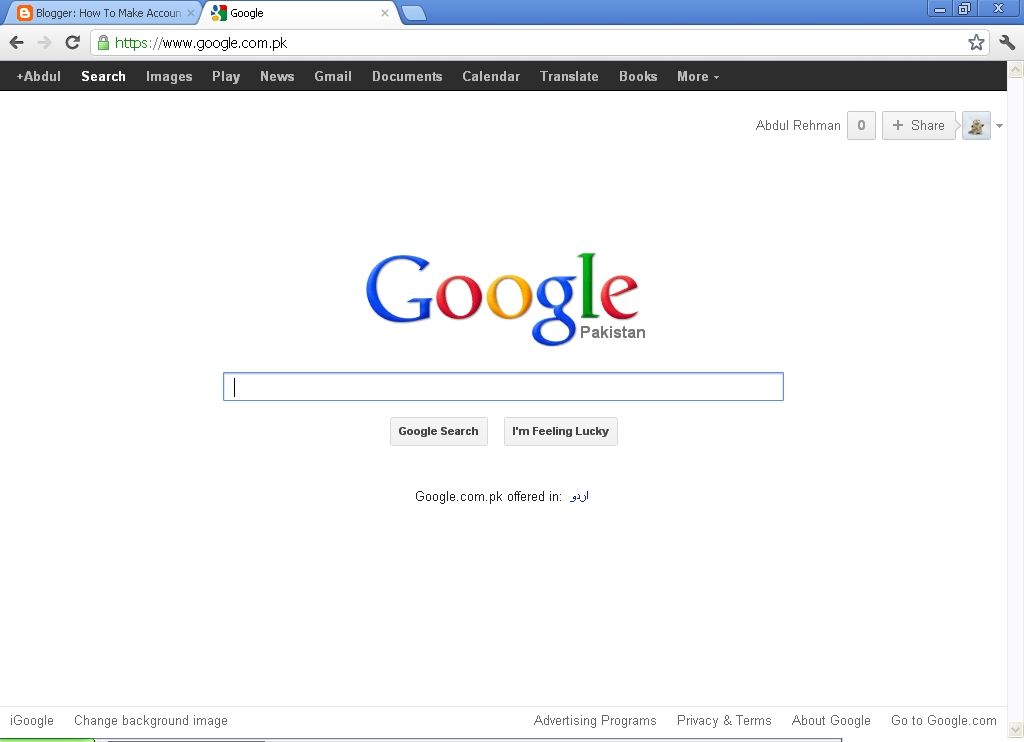Screen dimensions: 1024x742
Task: Open the notifications counter showing 0
Action: (861, 125)
